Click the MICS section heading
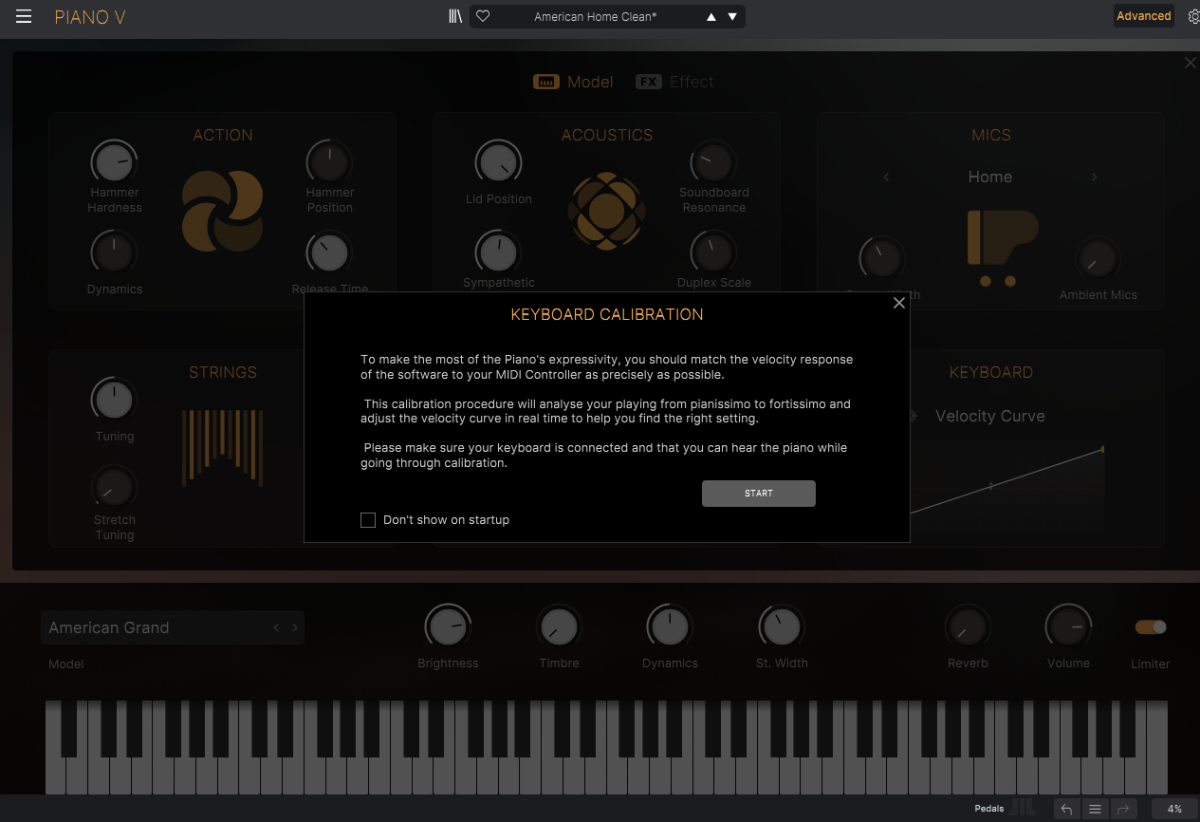 pos(991,135)
